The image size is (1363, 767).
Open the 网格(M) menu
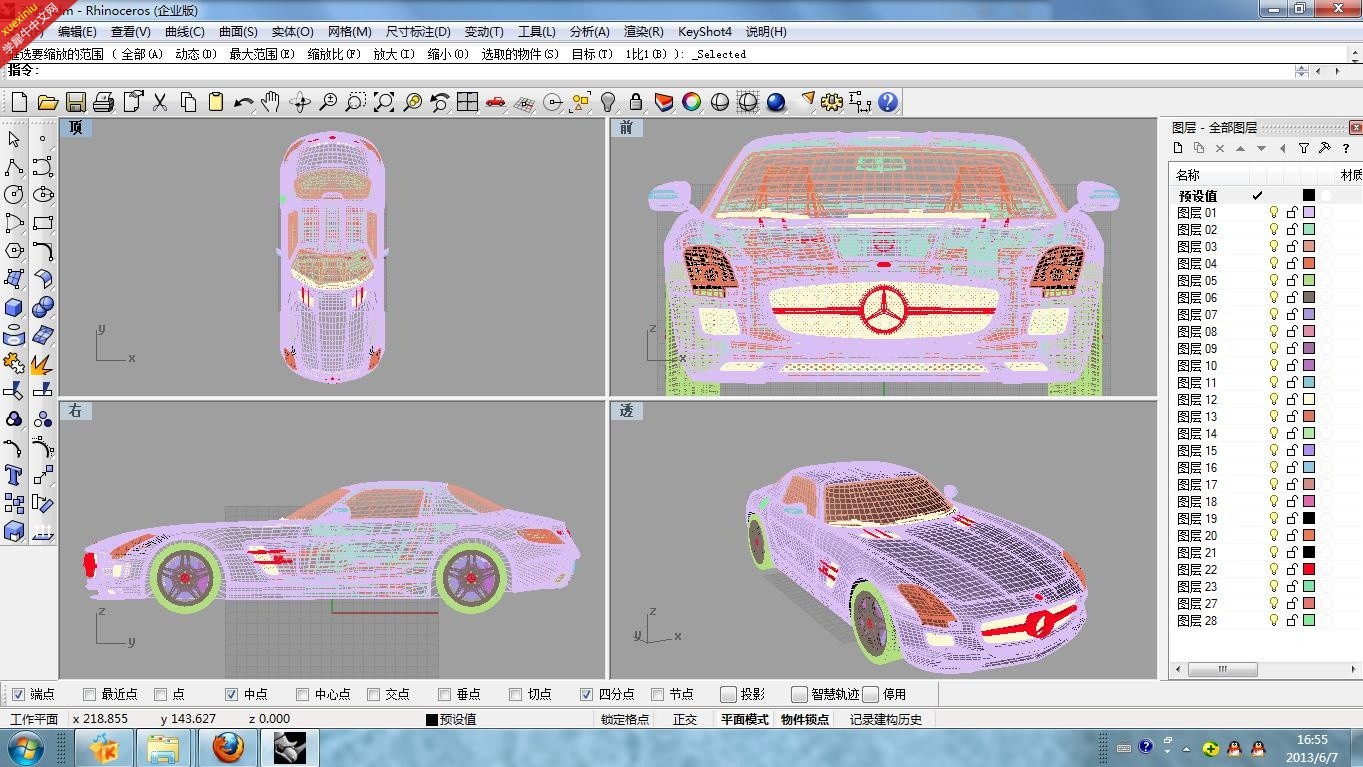point(350,32)
